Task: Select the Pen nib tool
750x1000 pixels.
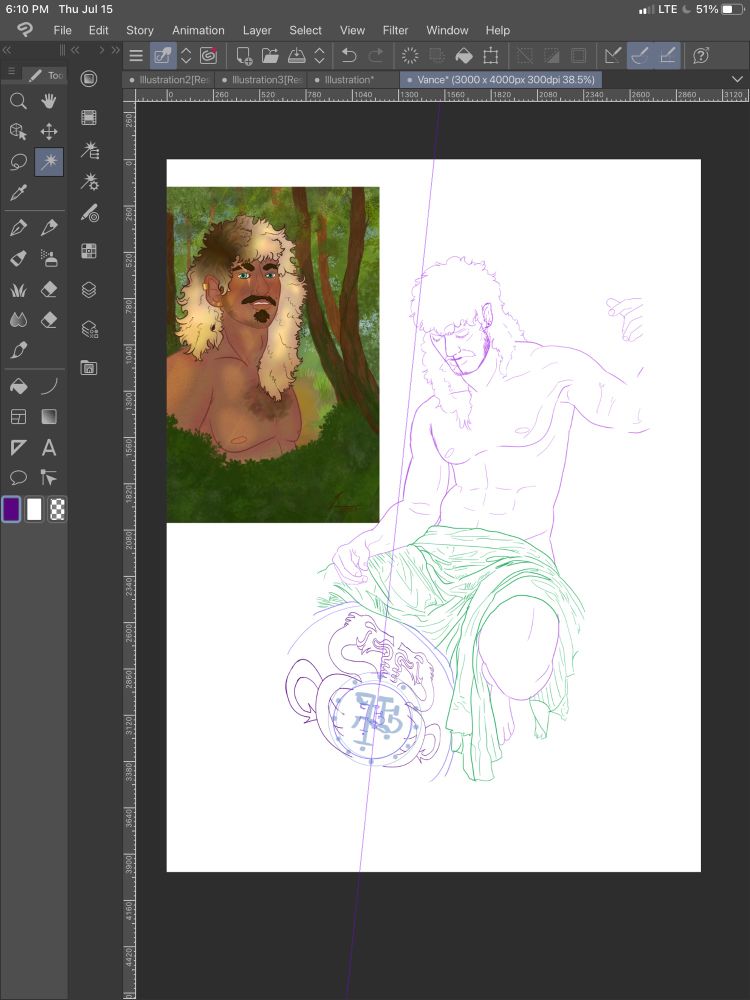Action: pyautogui.click(x=18, y=228)
